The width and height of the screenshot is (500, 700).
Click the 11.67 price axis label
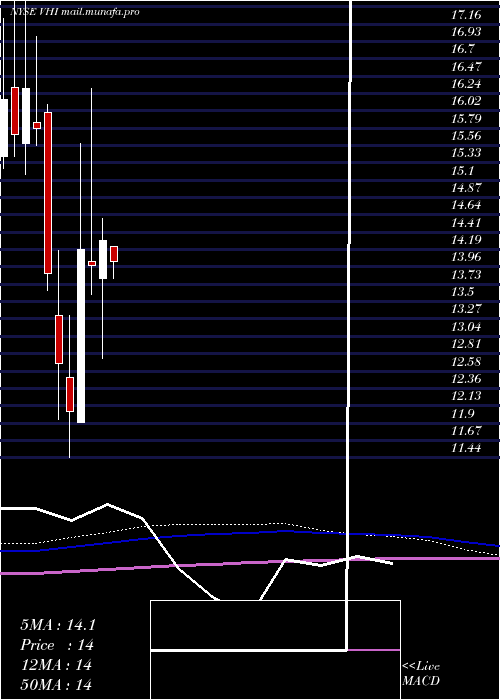(466, 430)
